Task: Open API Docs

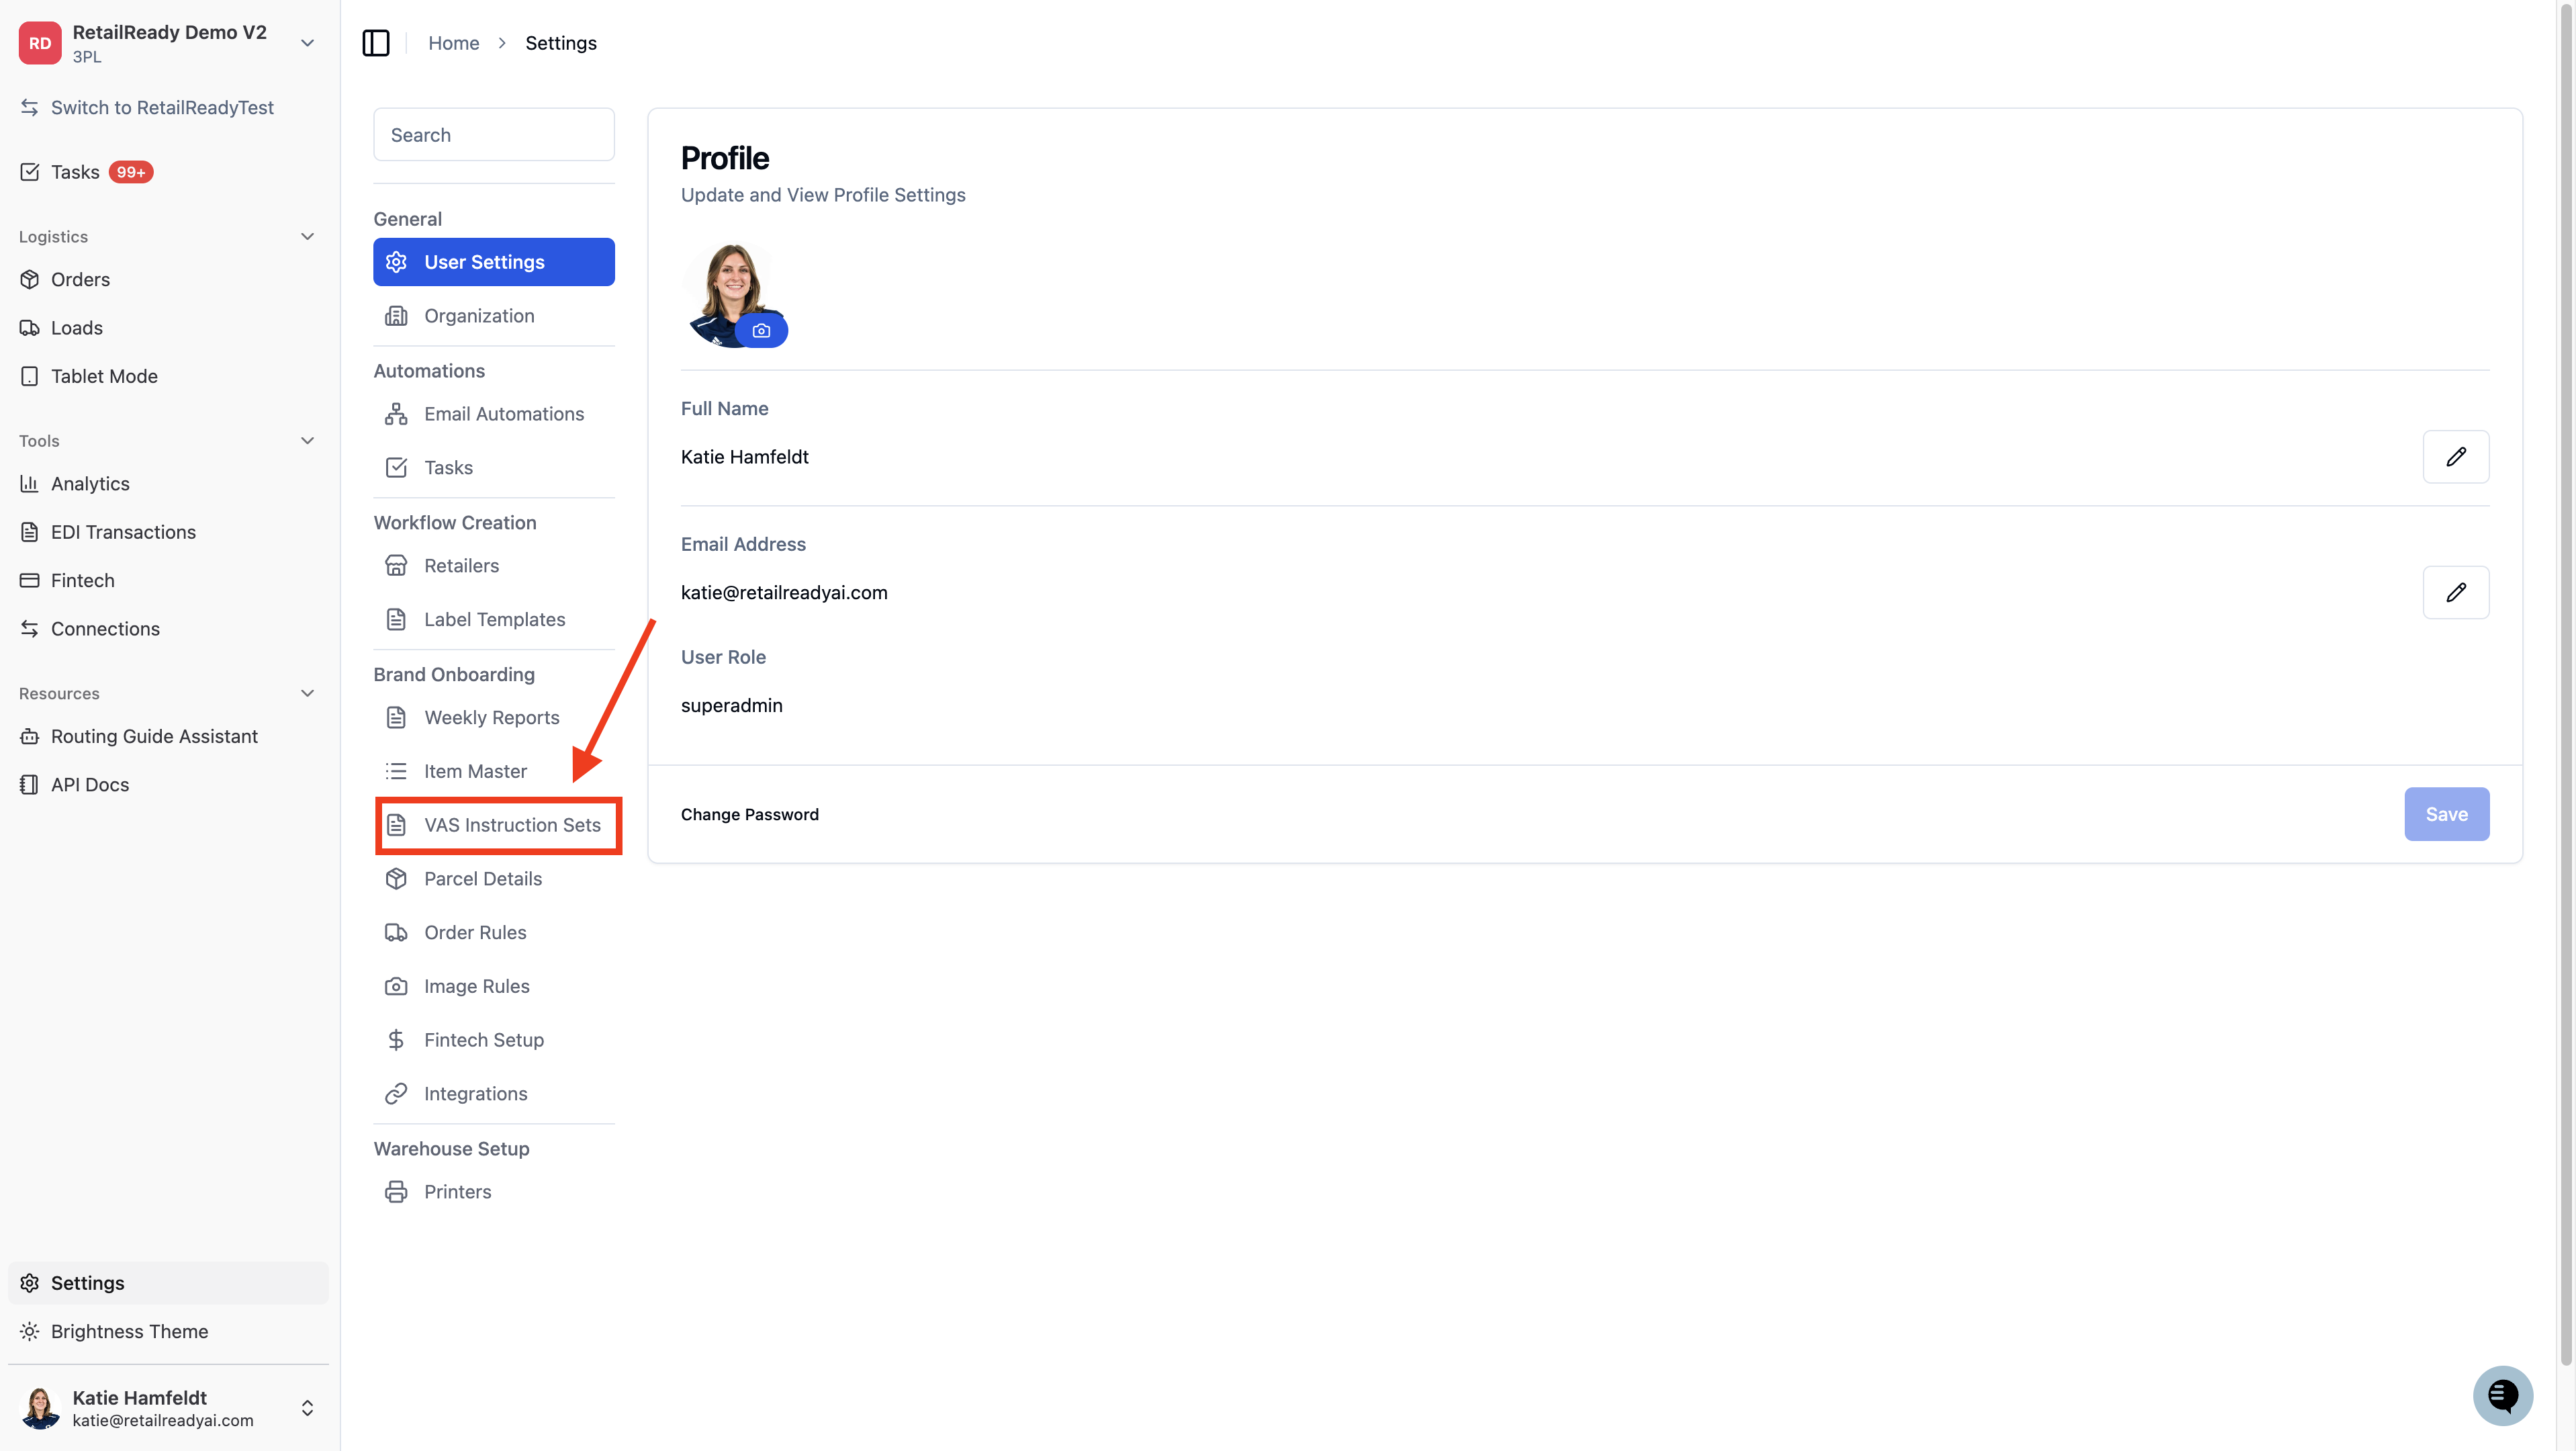Action: pyautogui.click(x=90, y=785)
